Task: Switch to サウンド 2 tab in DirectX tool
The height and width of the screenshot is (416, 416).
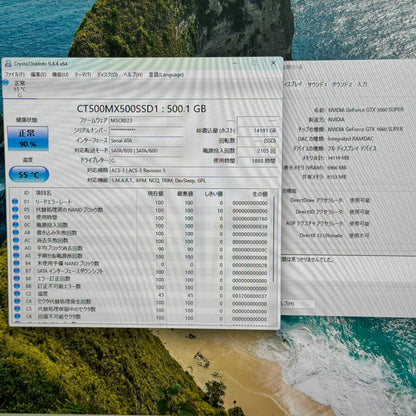Action: pos(342,85)
